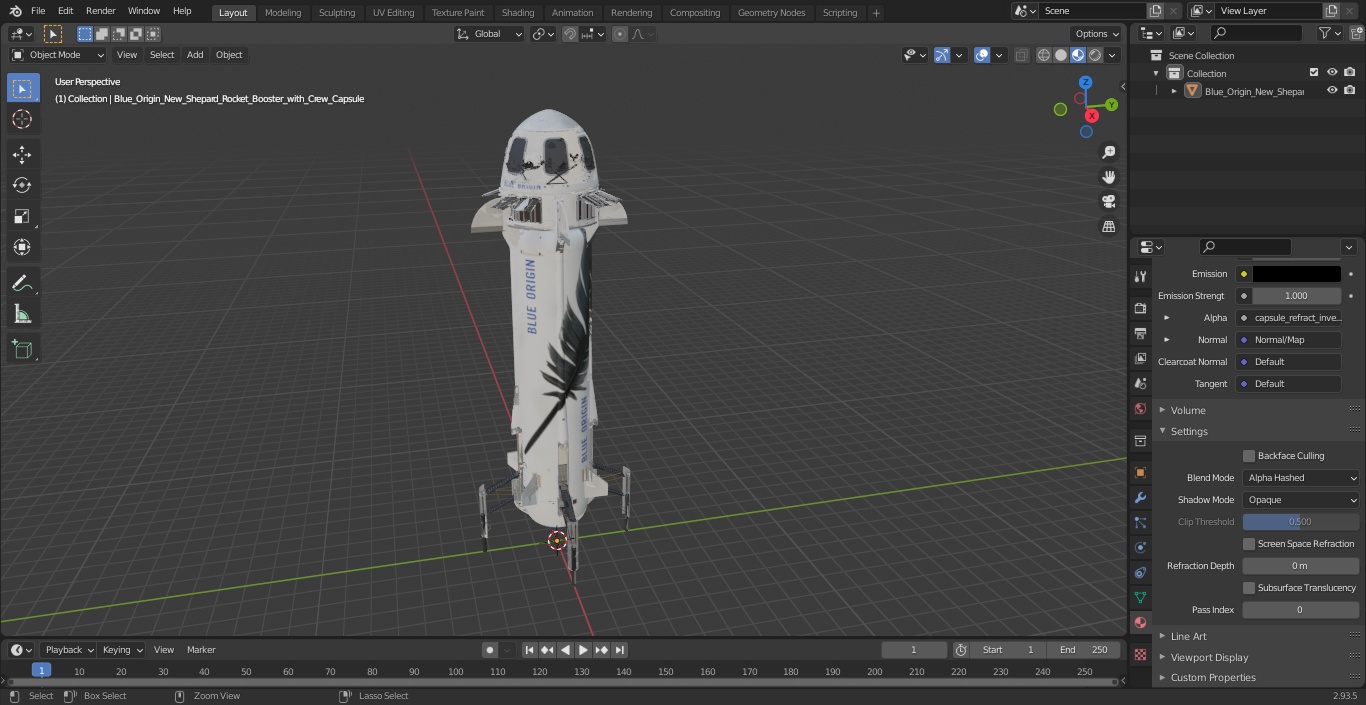
Task: Switch to the Geometry Nodes workspace tab
Action: 771,12
